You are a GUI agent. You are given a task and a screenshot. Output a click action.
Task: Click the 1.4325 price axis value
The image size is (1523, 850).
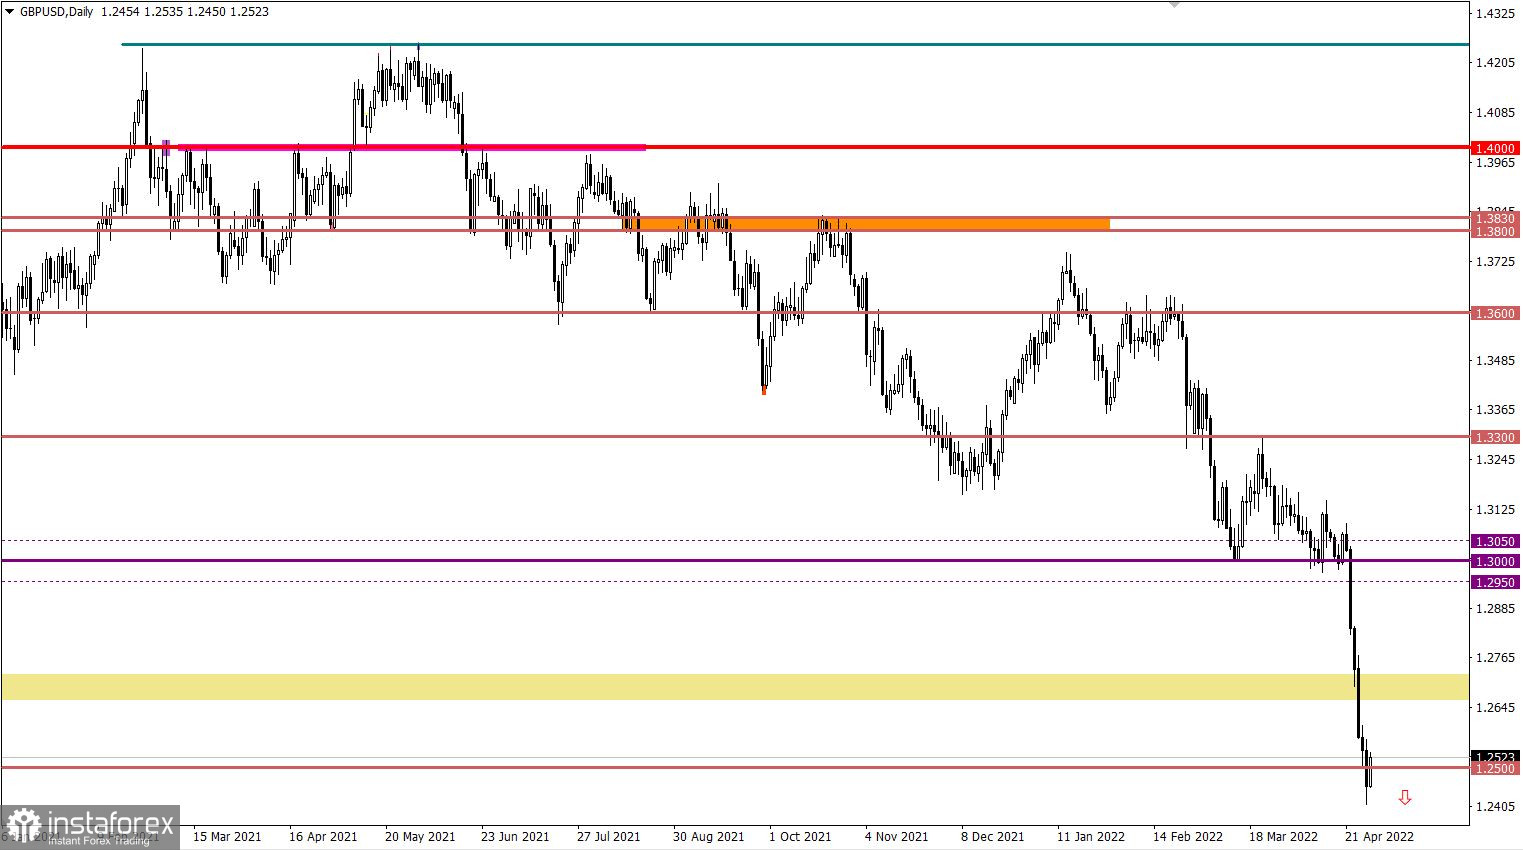point(1495,14)
